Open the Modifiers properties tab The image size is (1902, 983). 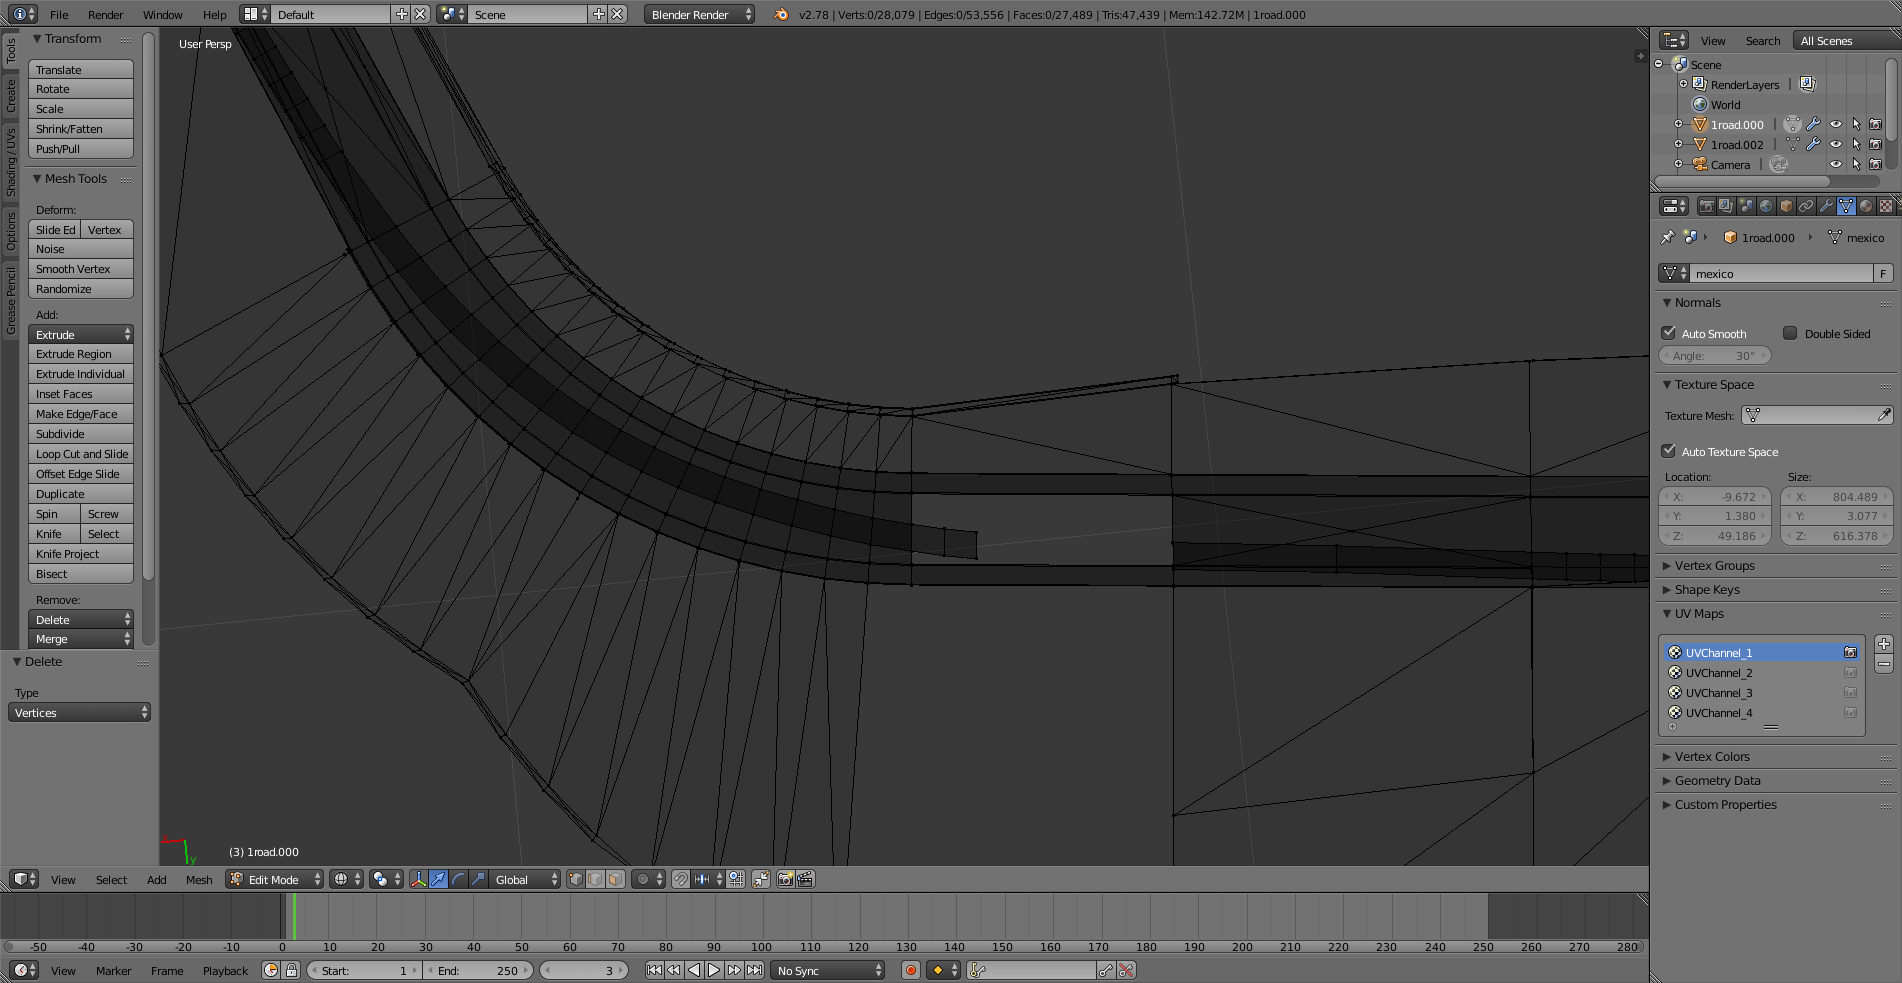pyautogui.click(x=1827, y=206)
